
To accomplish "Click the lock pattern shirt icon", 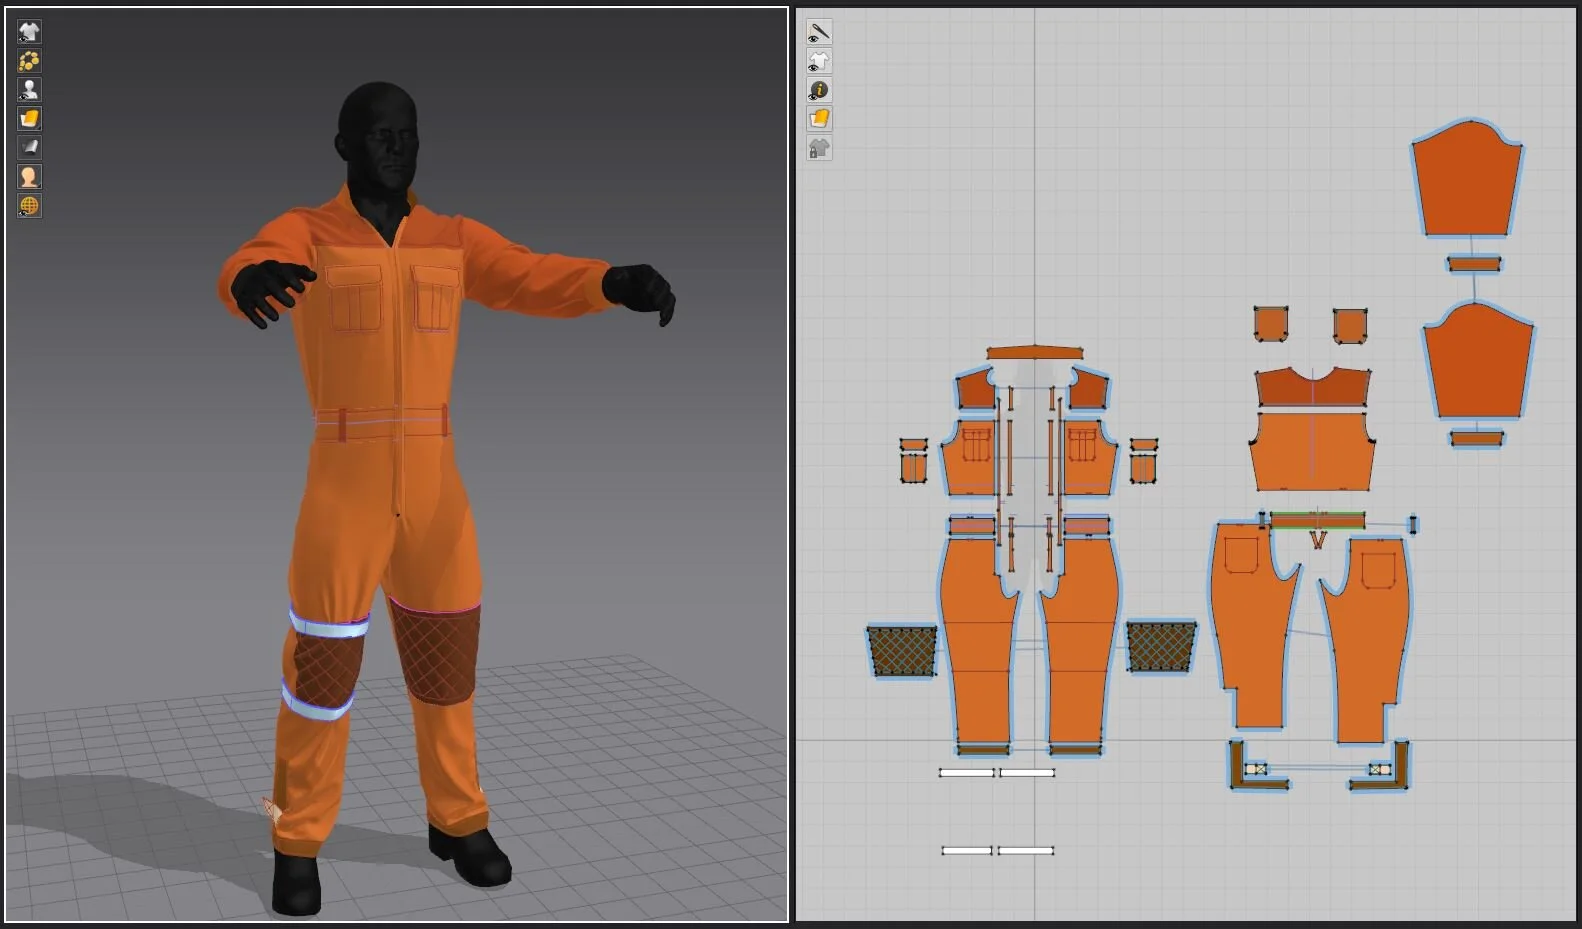I will (819, 148).
